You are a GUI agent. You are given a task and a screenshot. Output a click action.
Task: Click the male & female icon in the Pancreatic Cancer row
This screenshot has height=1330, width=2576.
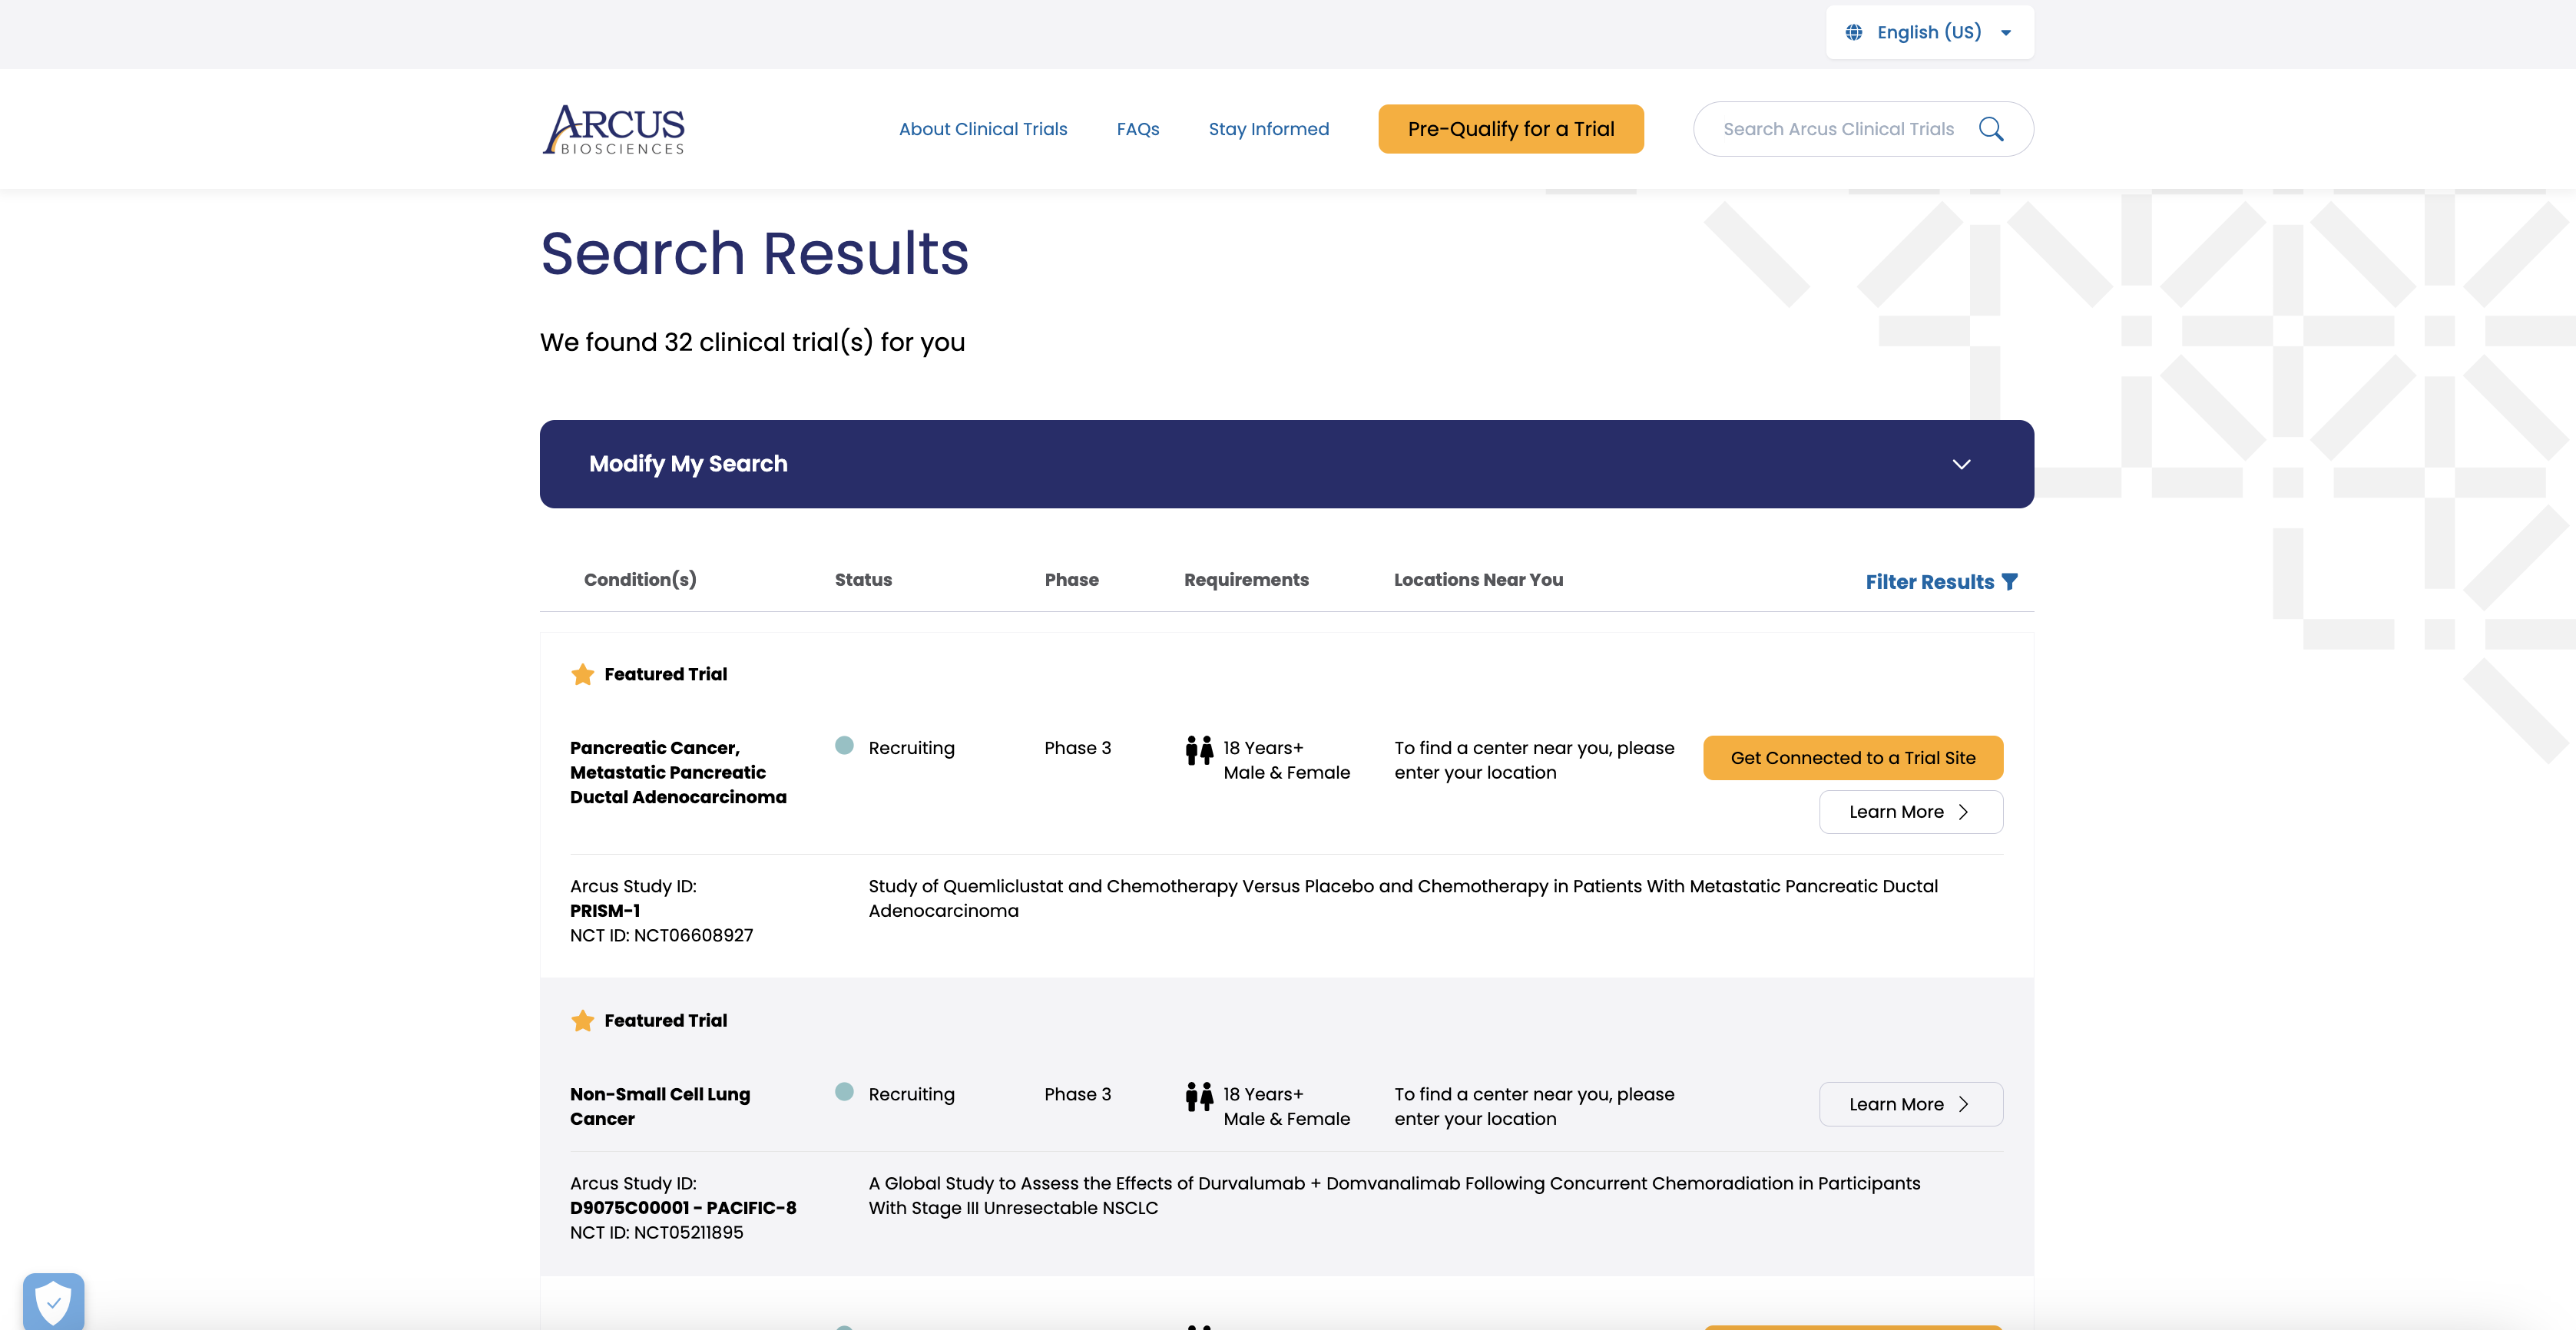tap(1199, 750)
